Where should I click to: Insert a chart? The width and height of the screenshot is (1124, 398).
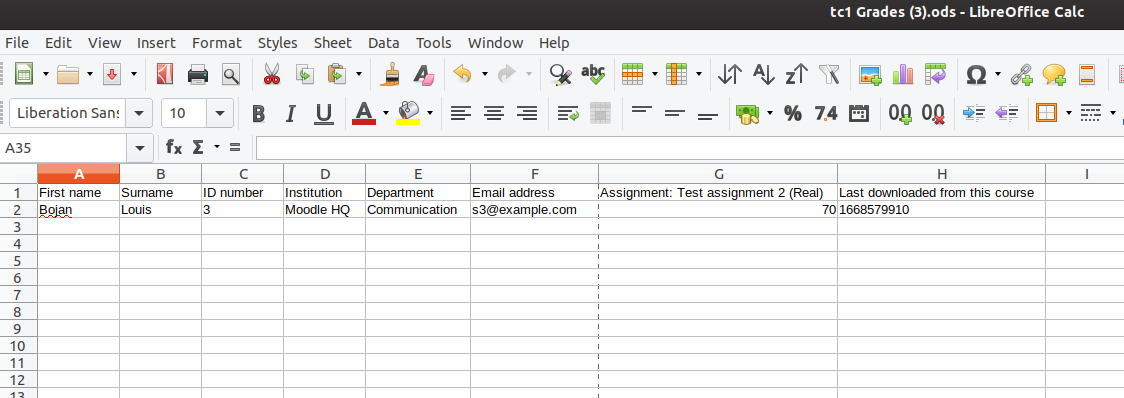(902, 74)
